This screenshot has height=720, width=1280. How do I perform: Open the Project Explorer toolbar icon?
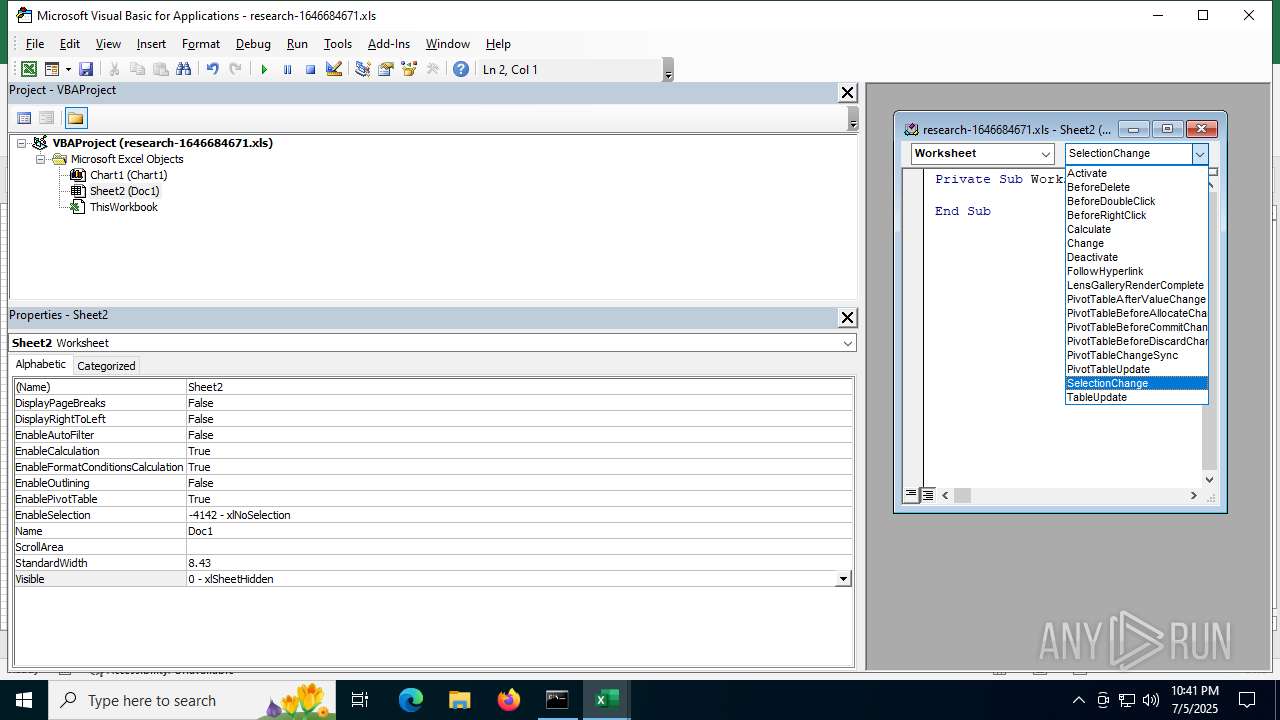[362, 69]
